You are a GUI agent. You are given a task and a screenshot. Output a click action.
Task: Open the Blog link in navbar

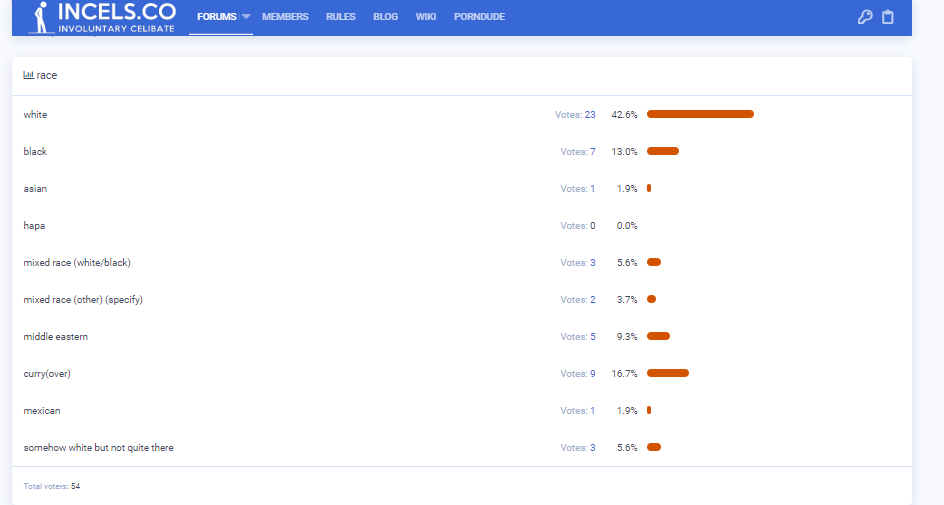click(385, 17)
